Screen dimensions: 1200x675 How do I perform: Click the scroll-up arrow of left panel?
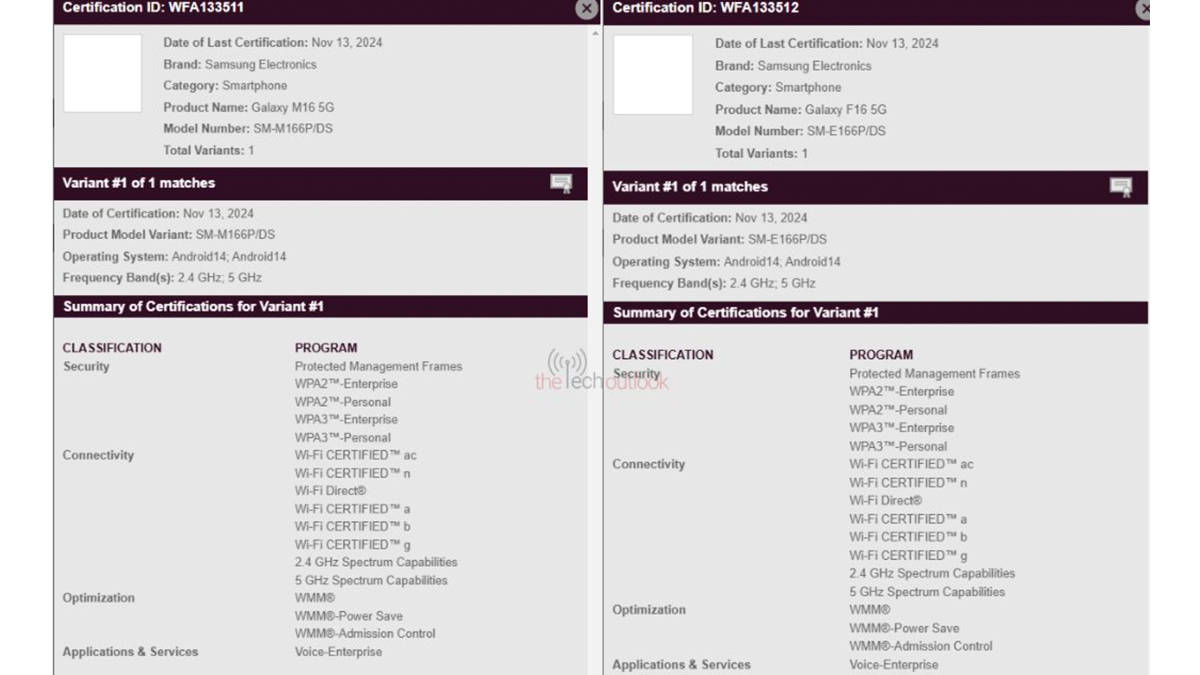click(596, 33)
